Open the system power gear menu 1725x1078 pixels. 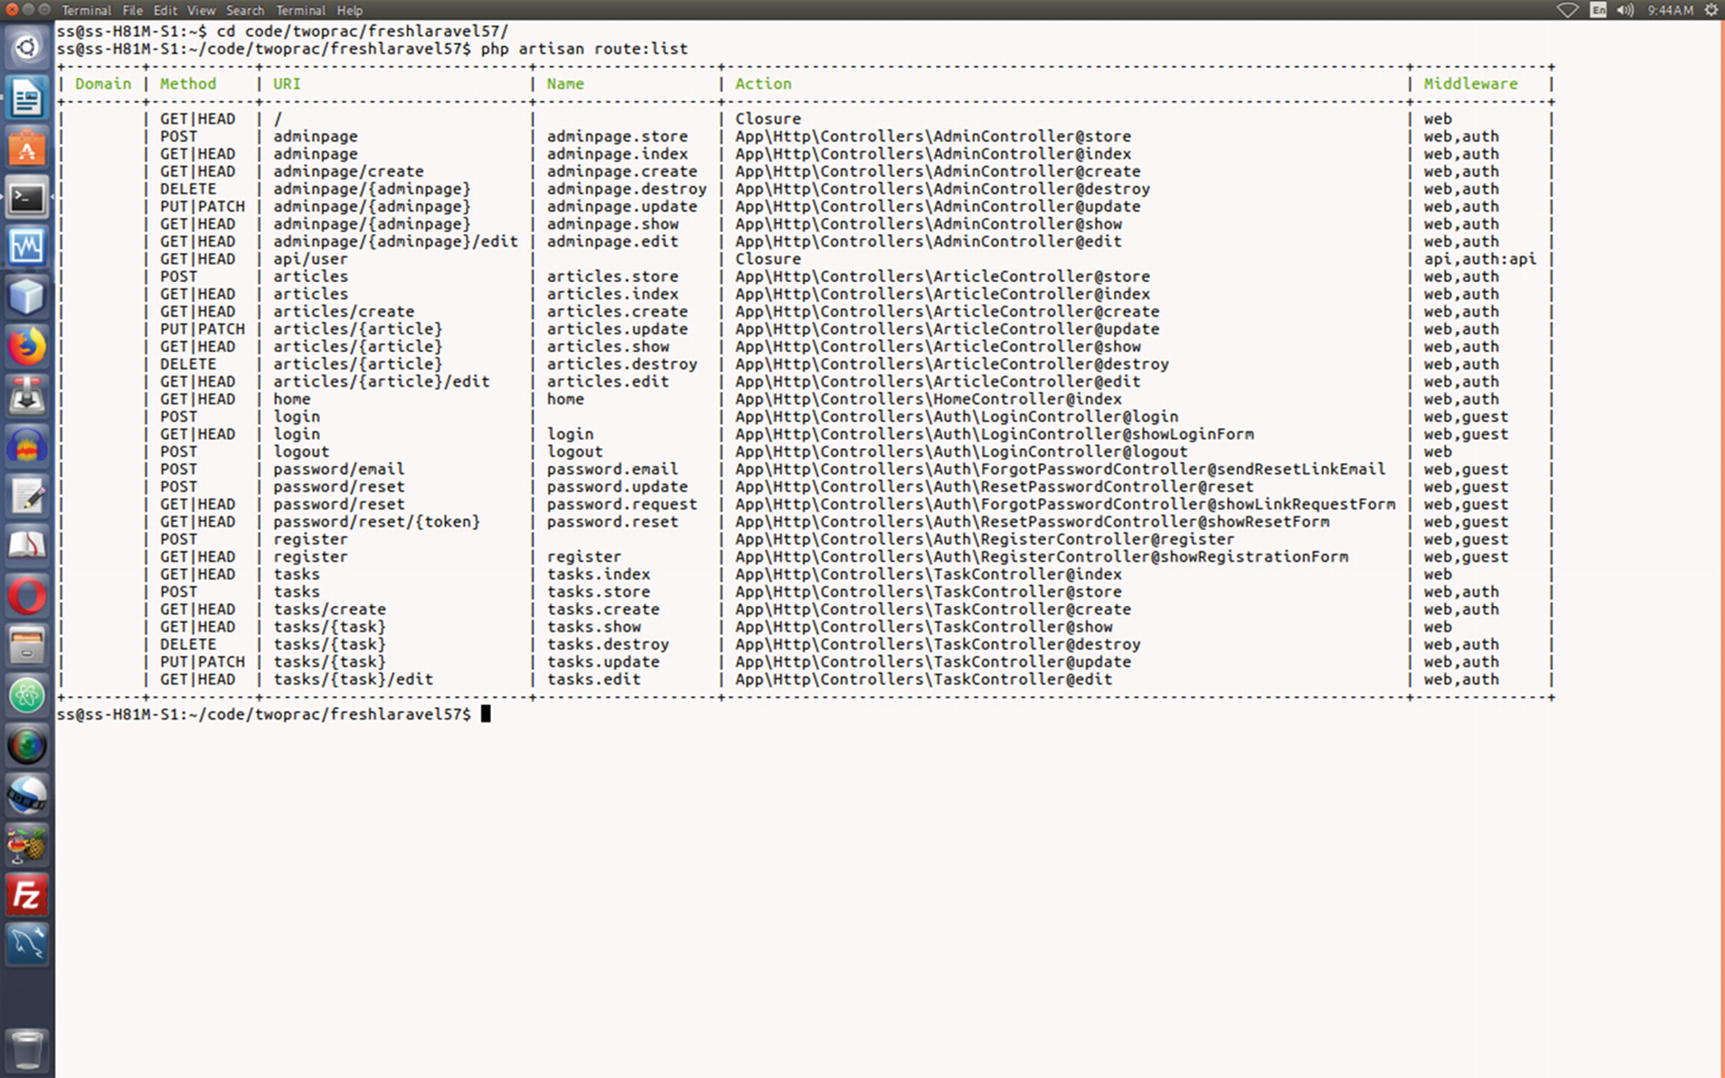pos(1711,10)
